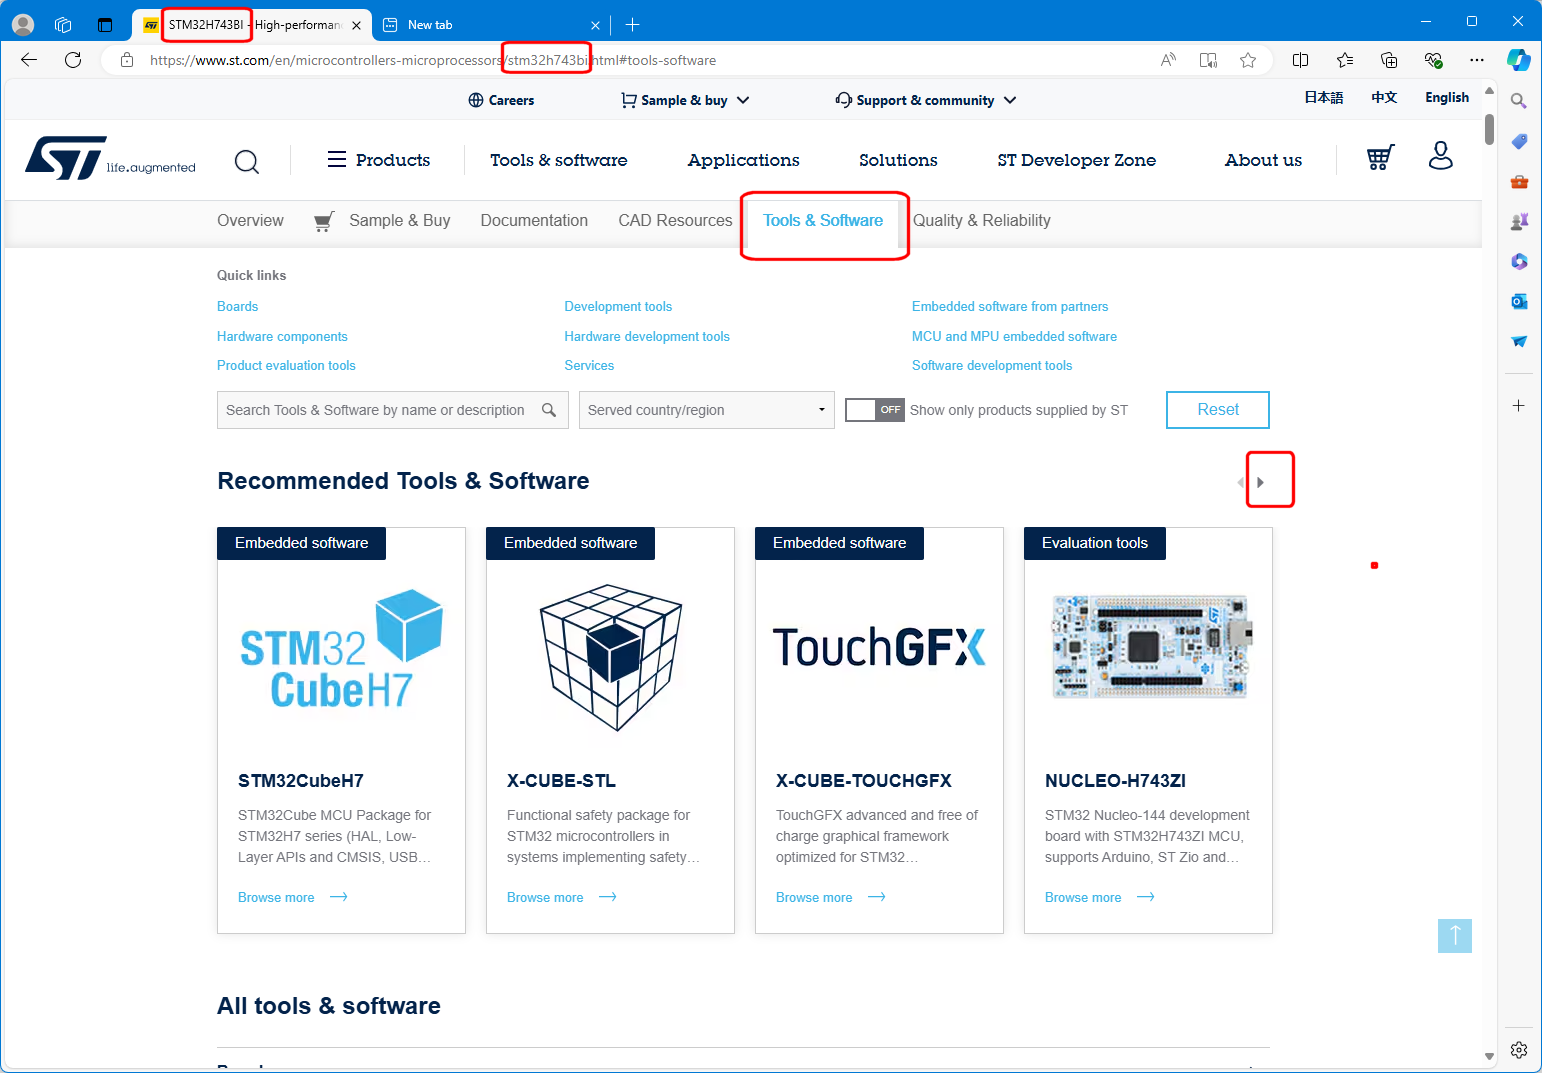The image size is (1542, 1073).
Task: Open Microsoft 365 from the Edge sidebar
Action: pyautogui.click(x=1519, y=261)
